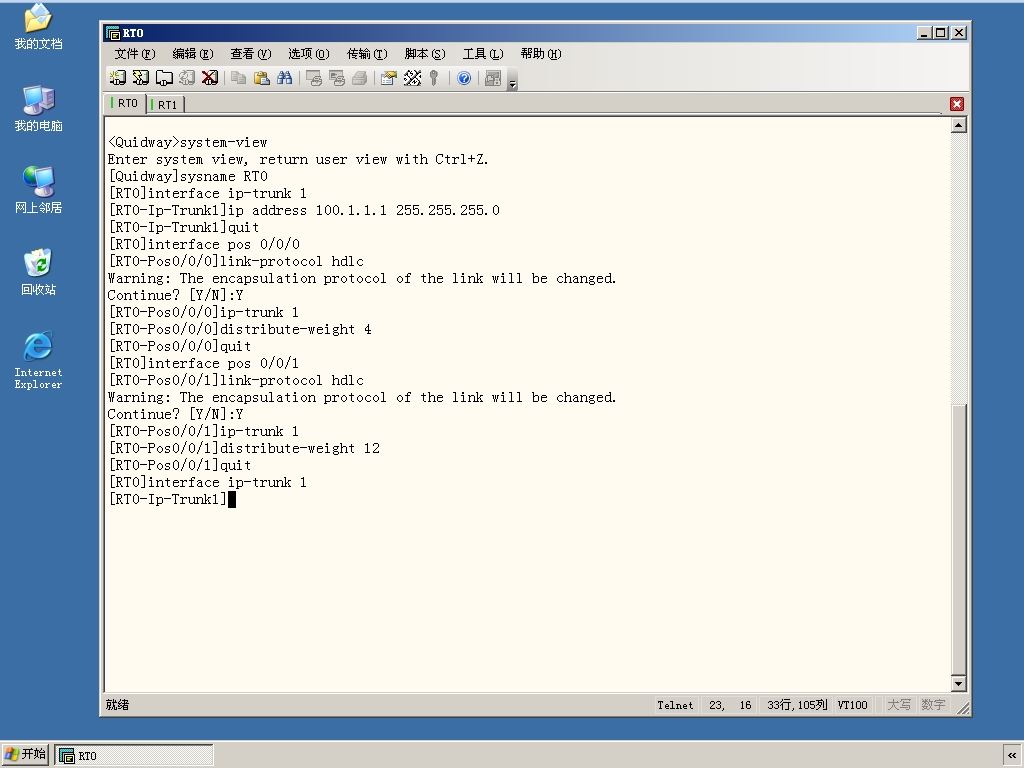Click the gray key public-key icon
This screenshot has width=1024, height=768.
434,78
